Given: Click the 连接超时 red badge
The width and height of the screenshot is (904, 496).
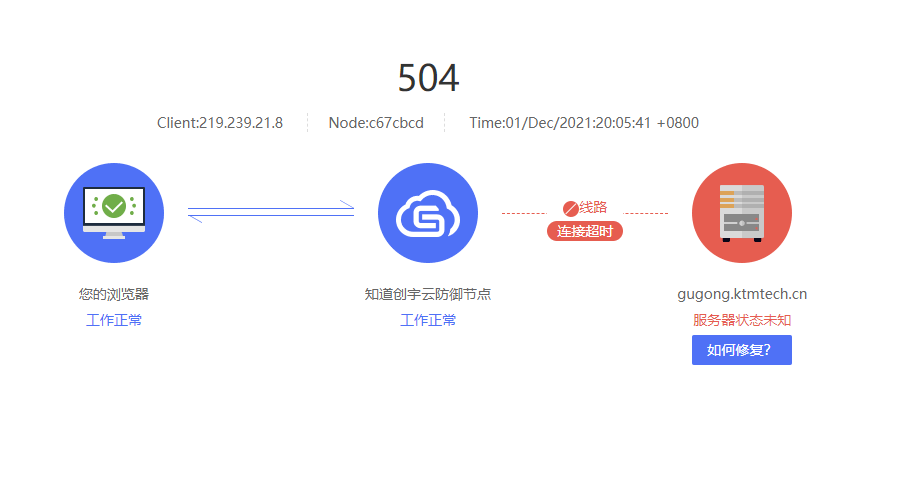Looking at the screenshot, I should pyautogui.click(x=585, y=231).
